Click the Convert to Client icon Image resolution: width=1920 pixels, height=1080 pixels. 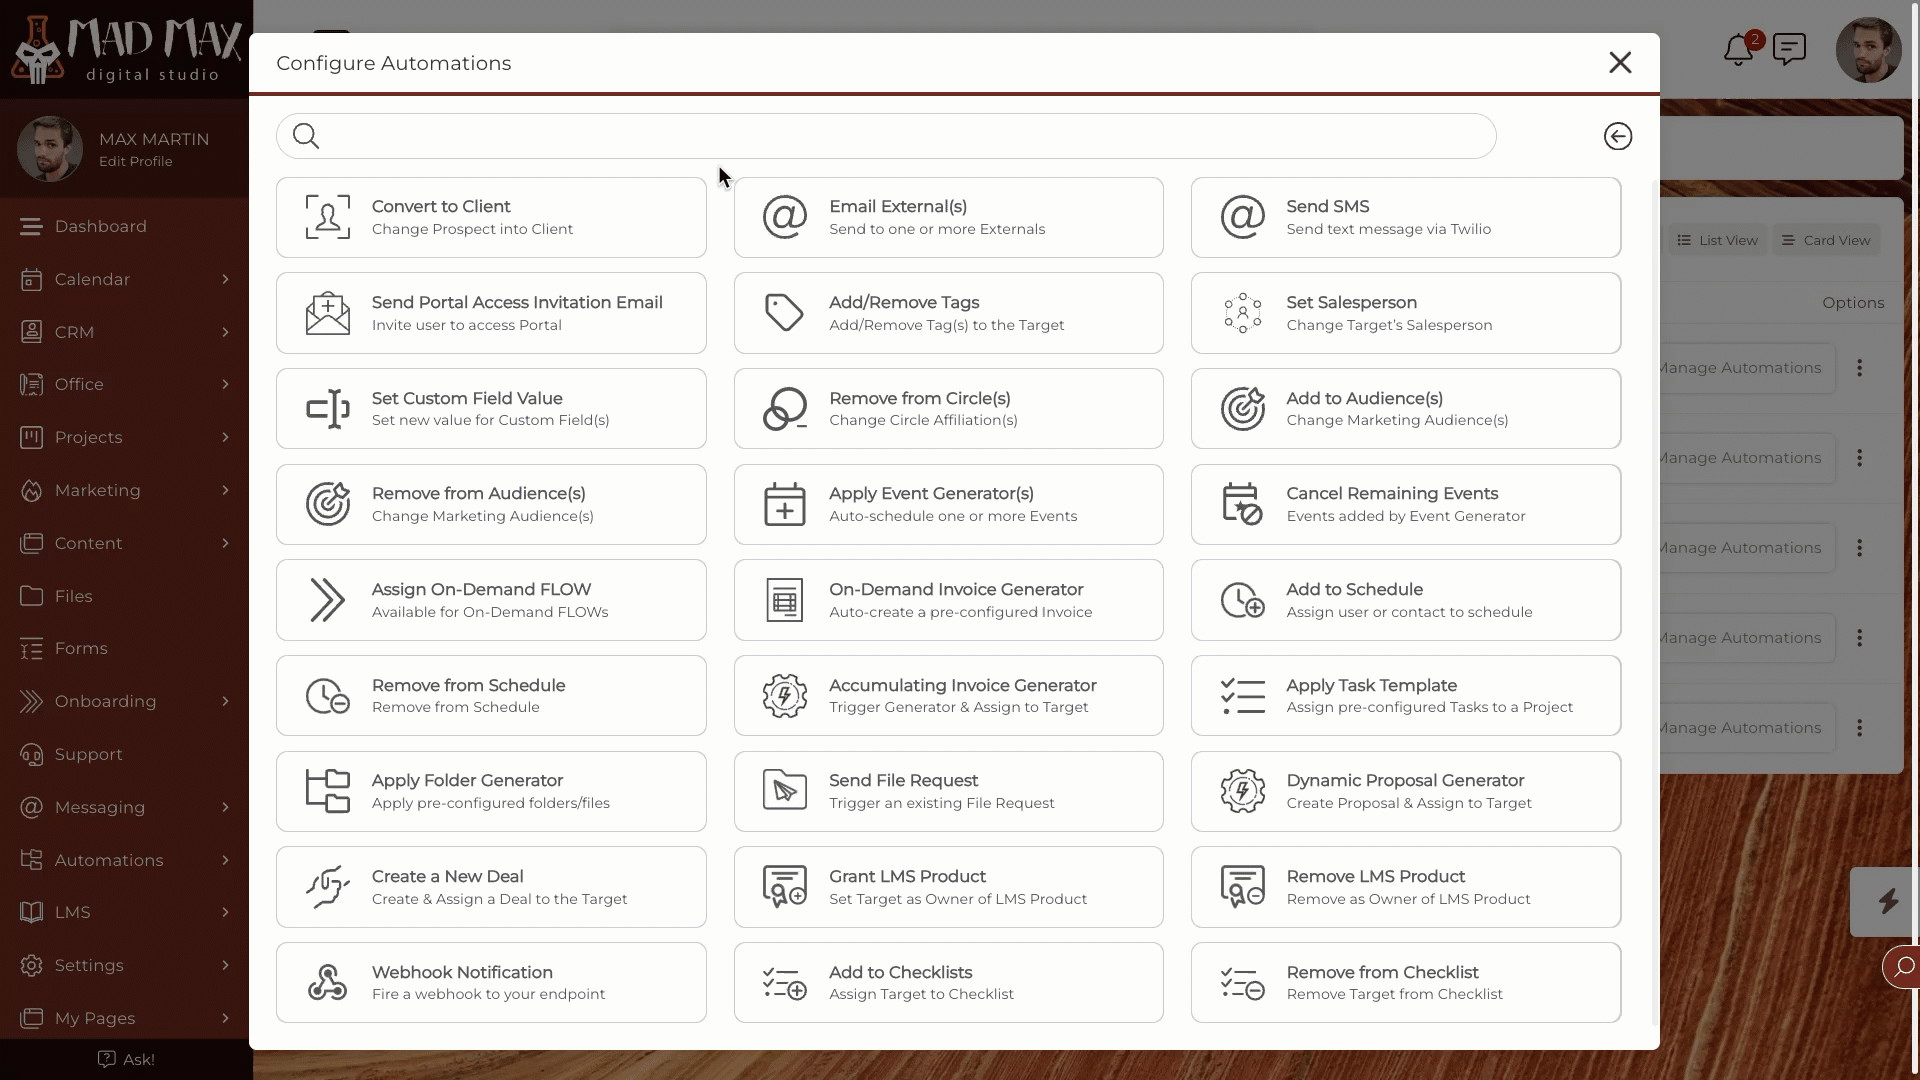(327, 216)
